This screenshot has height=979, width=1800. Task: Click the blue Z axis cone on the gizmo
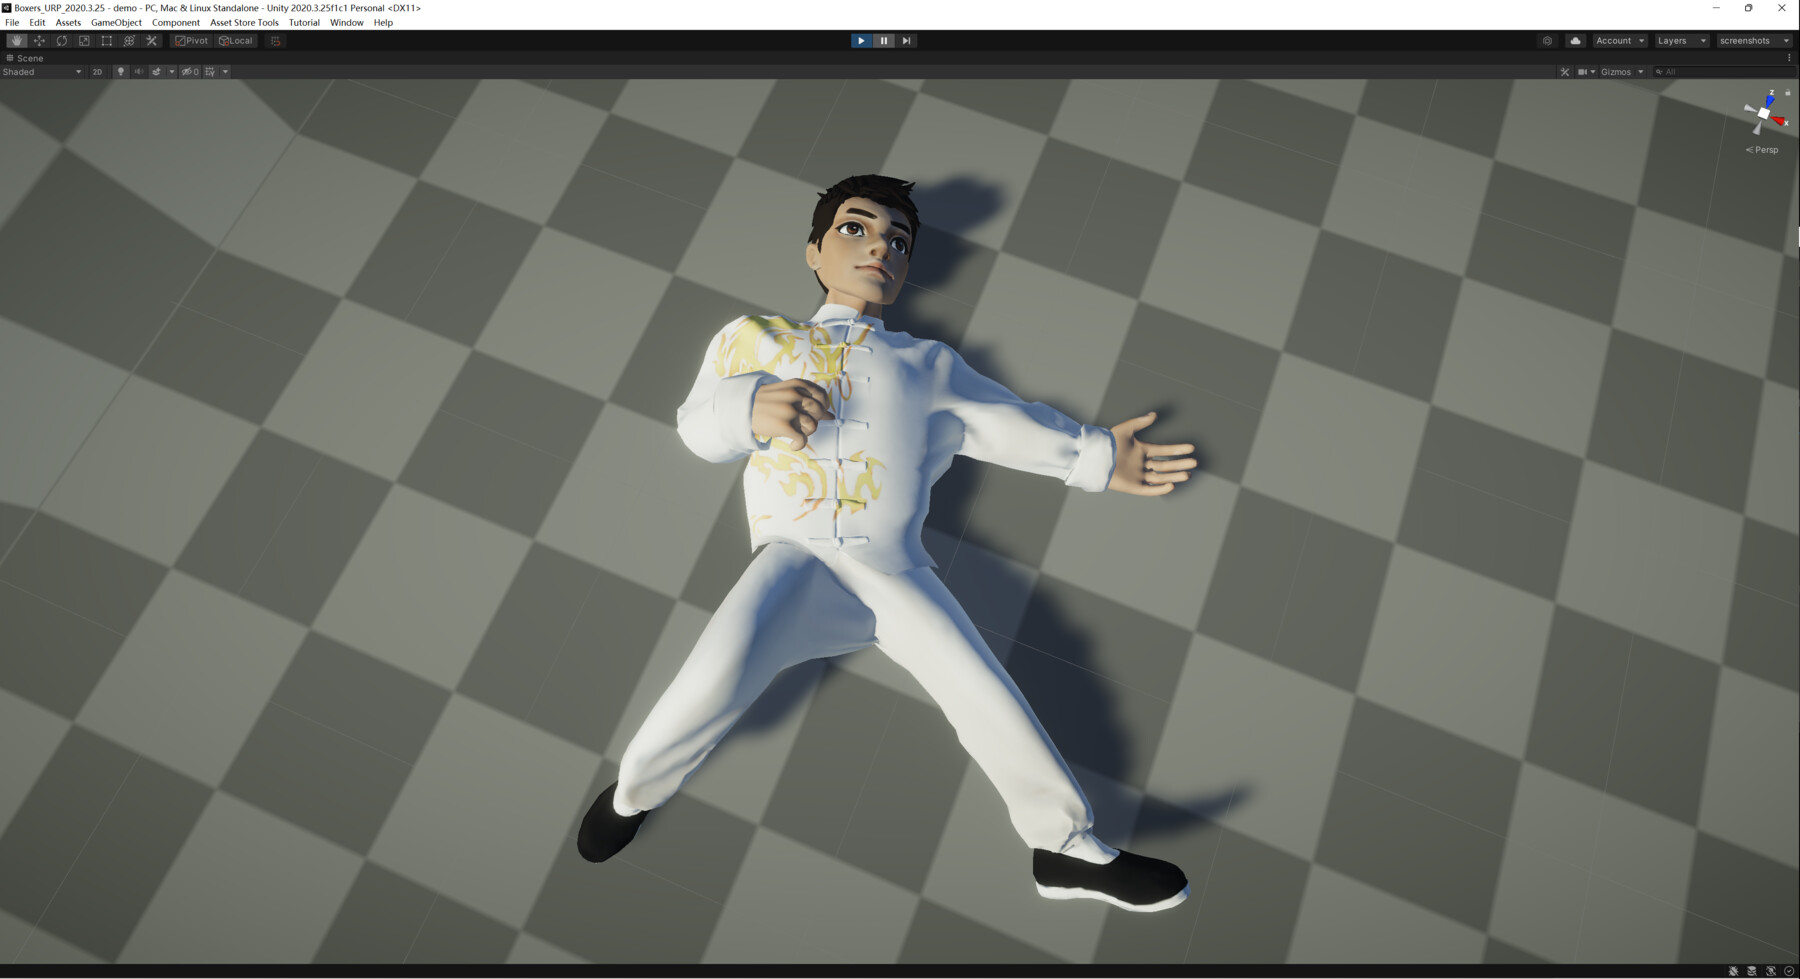click(1771, 99)
